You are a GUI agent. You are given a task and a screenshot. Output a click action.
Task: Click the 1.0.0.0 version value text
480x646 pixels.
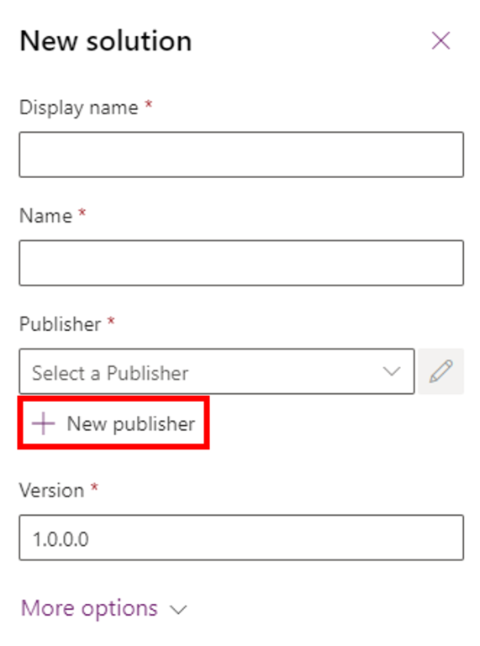(61, 539)
